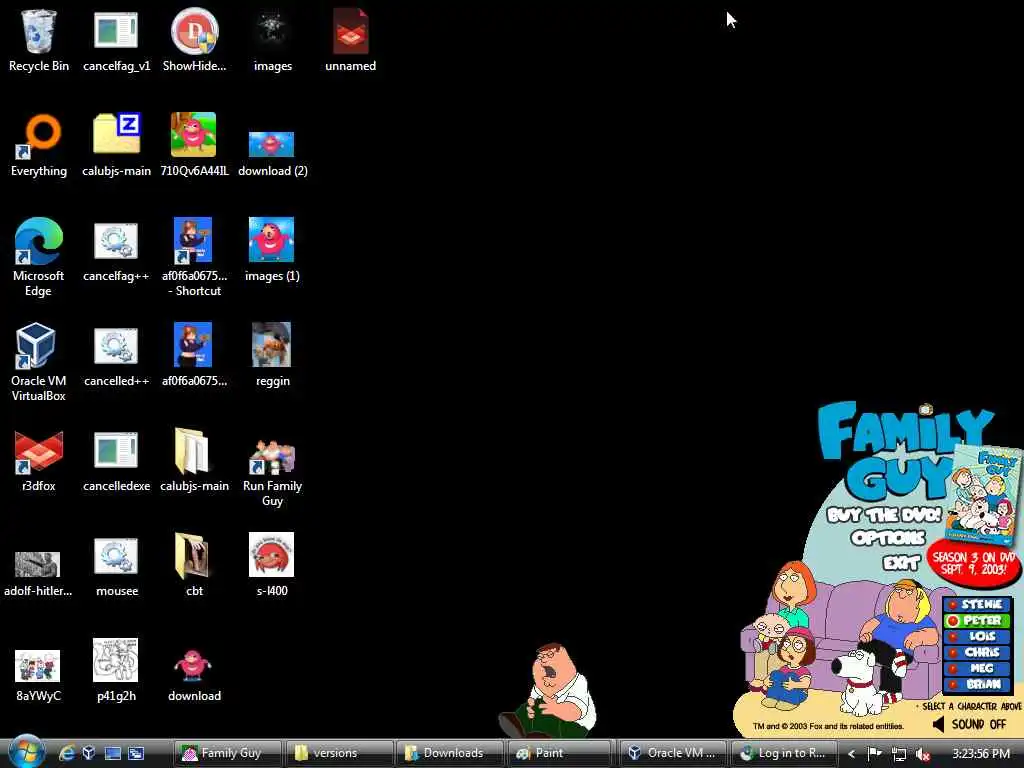Expand hidden system tray icons arrow

[852, 754]
